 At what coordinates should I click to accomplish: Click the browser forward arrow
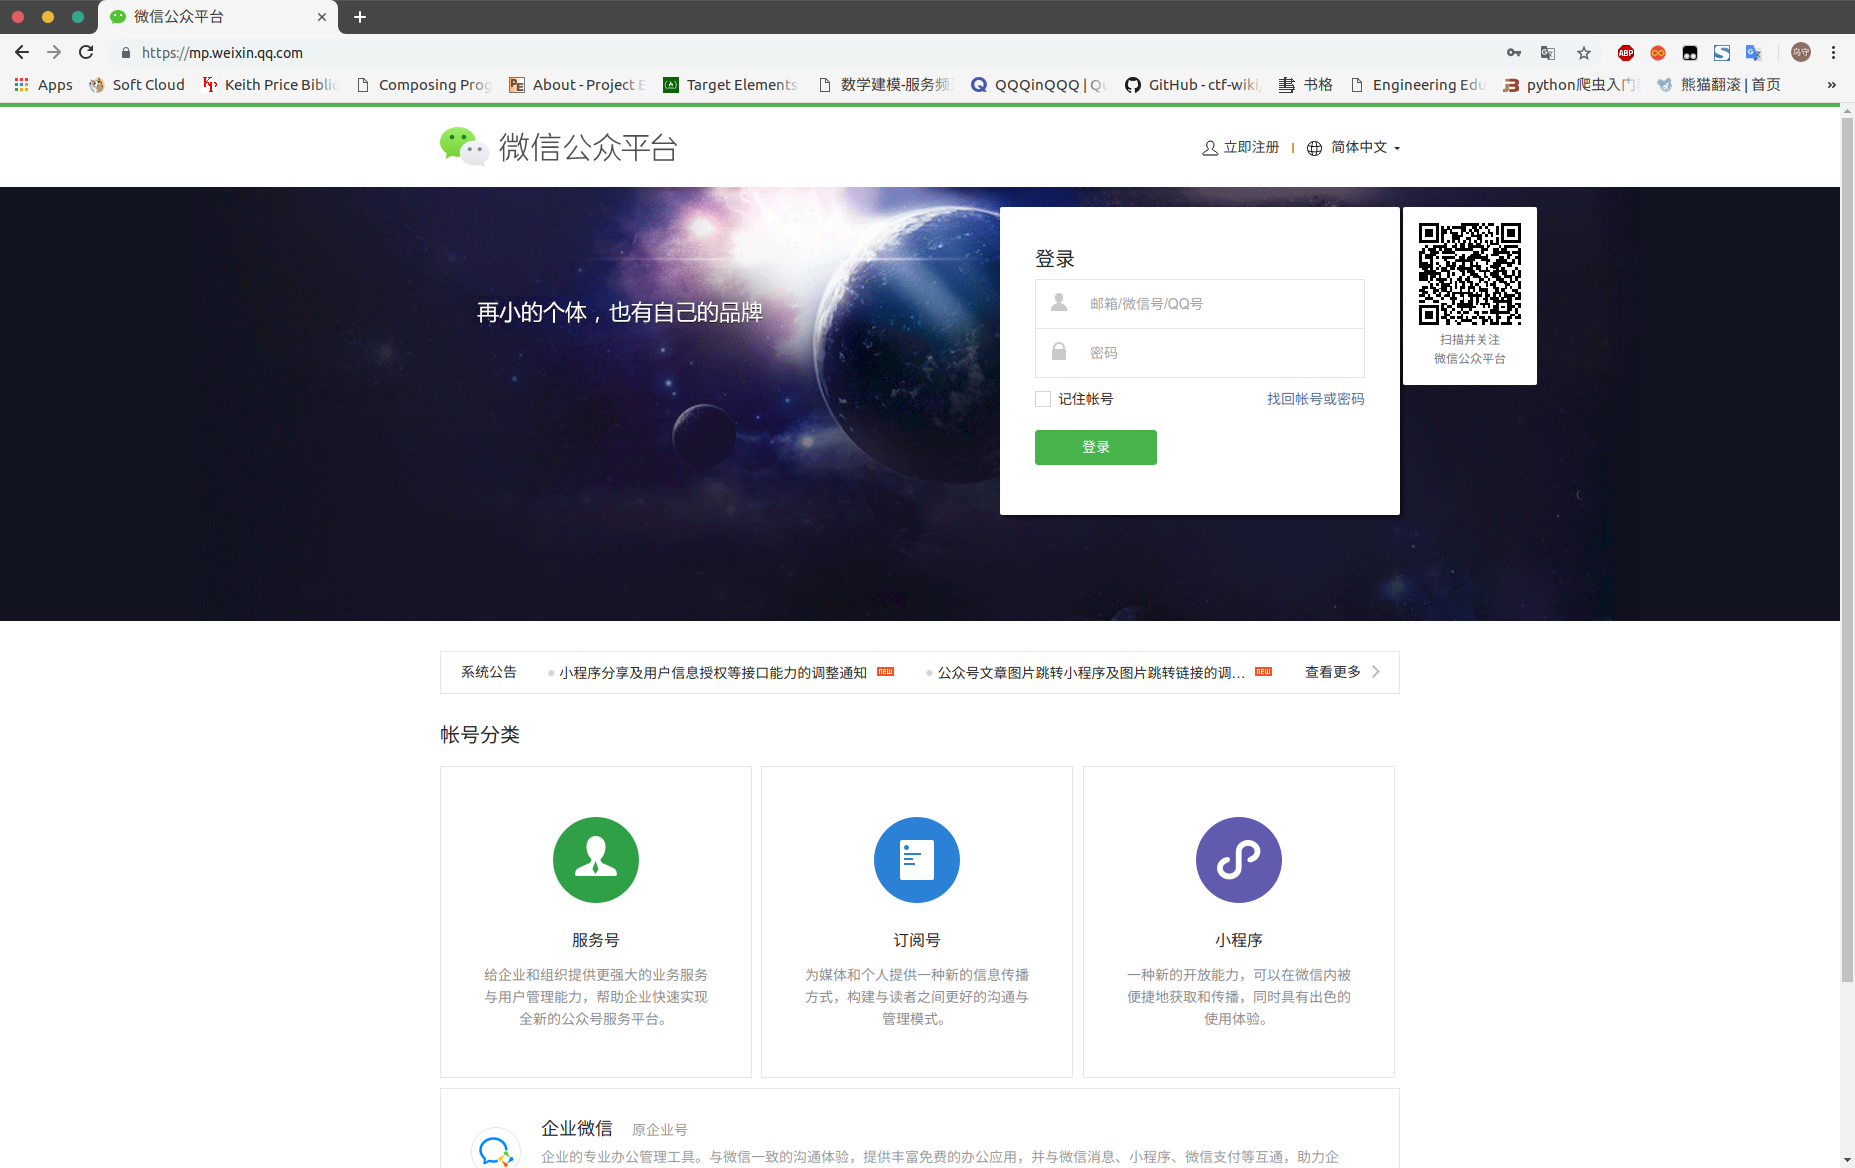coord(54,52)
